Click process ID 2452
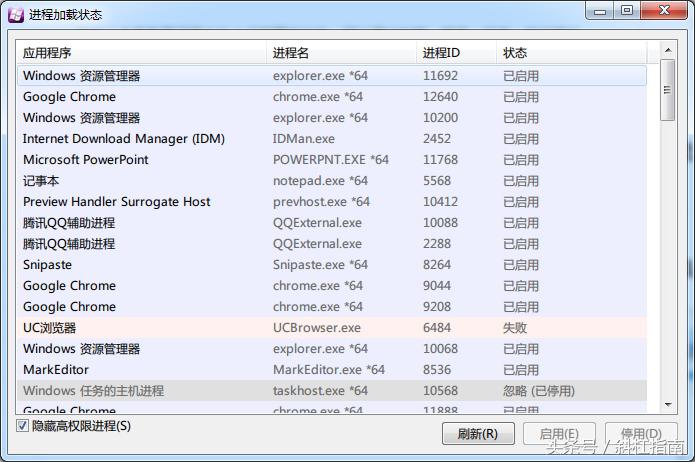 (x=437, y=139)
